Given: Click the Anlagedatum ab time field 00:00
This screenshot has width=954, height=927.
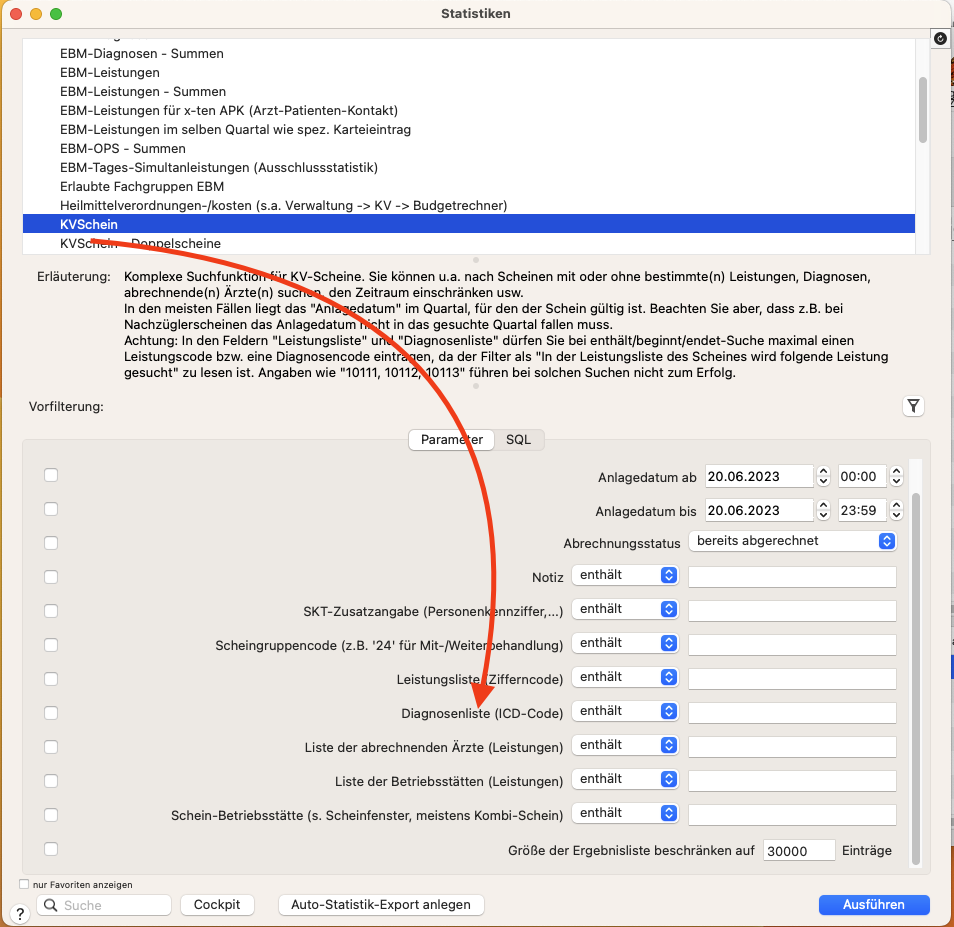Looking at the screenshot, I should [862, 476].
